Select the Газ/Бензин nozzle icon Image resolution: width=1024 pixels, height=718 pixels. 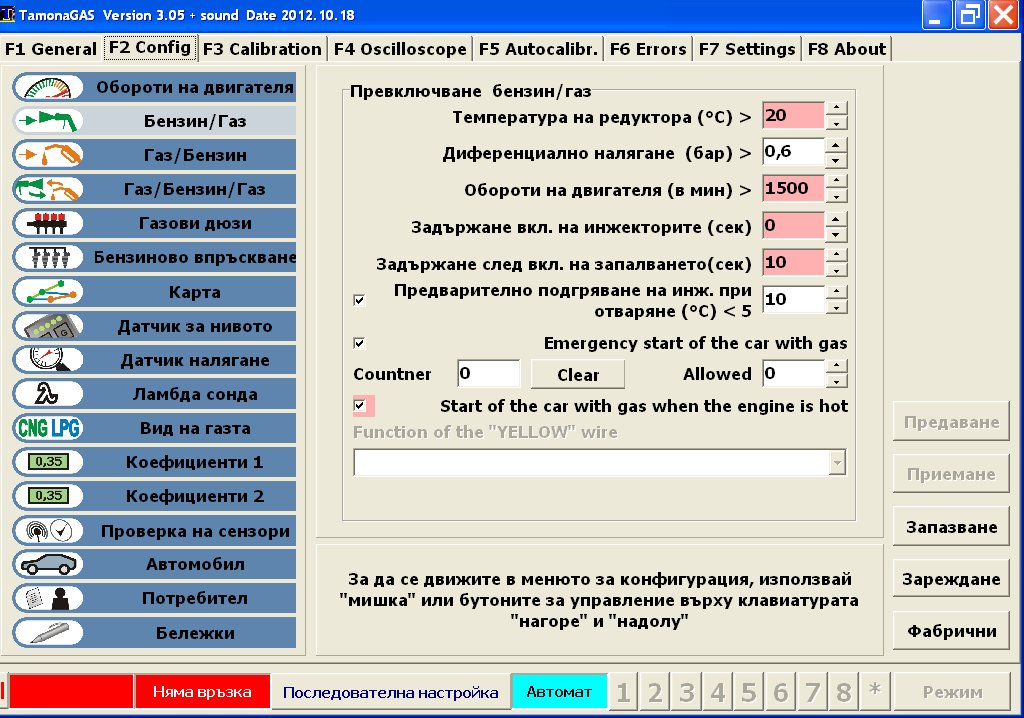pos(47,155)
